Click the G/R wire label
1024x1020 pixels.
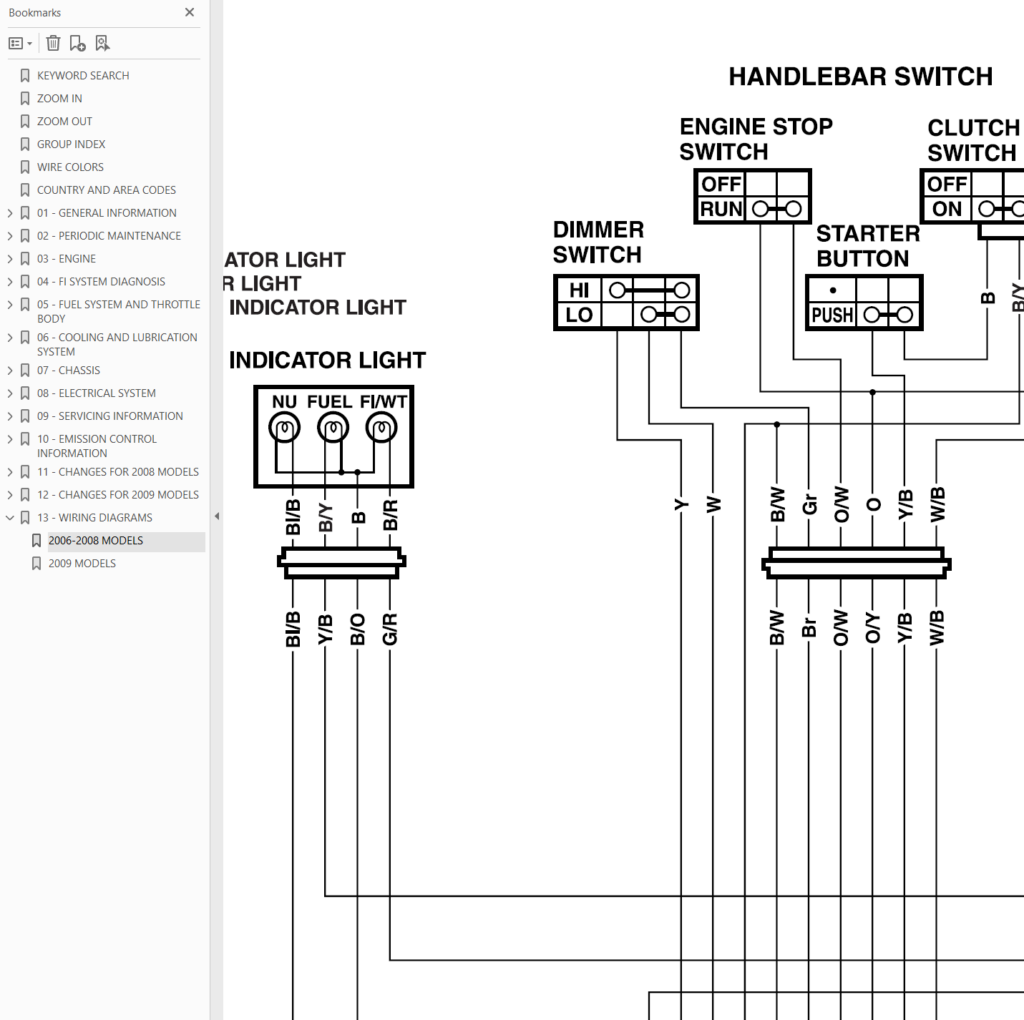click(x=390, y=630)
